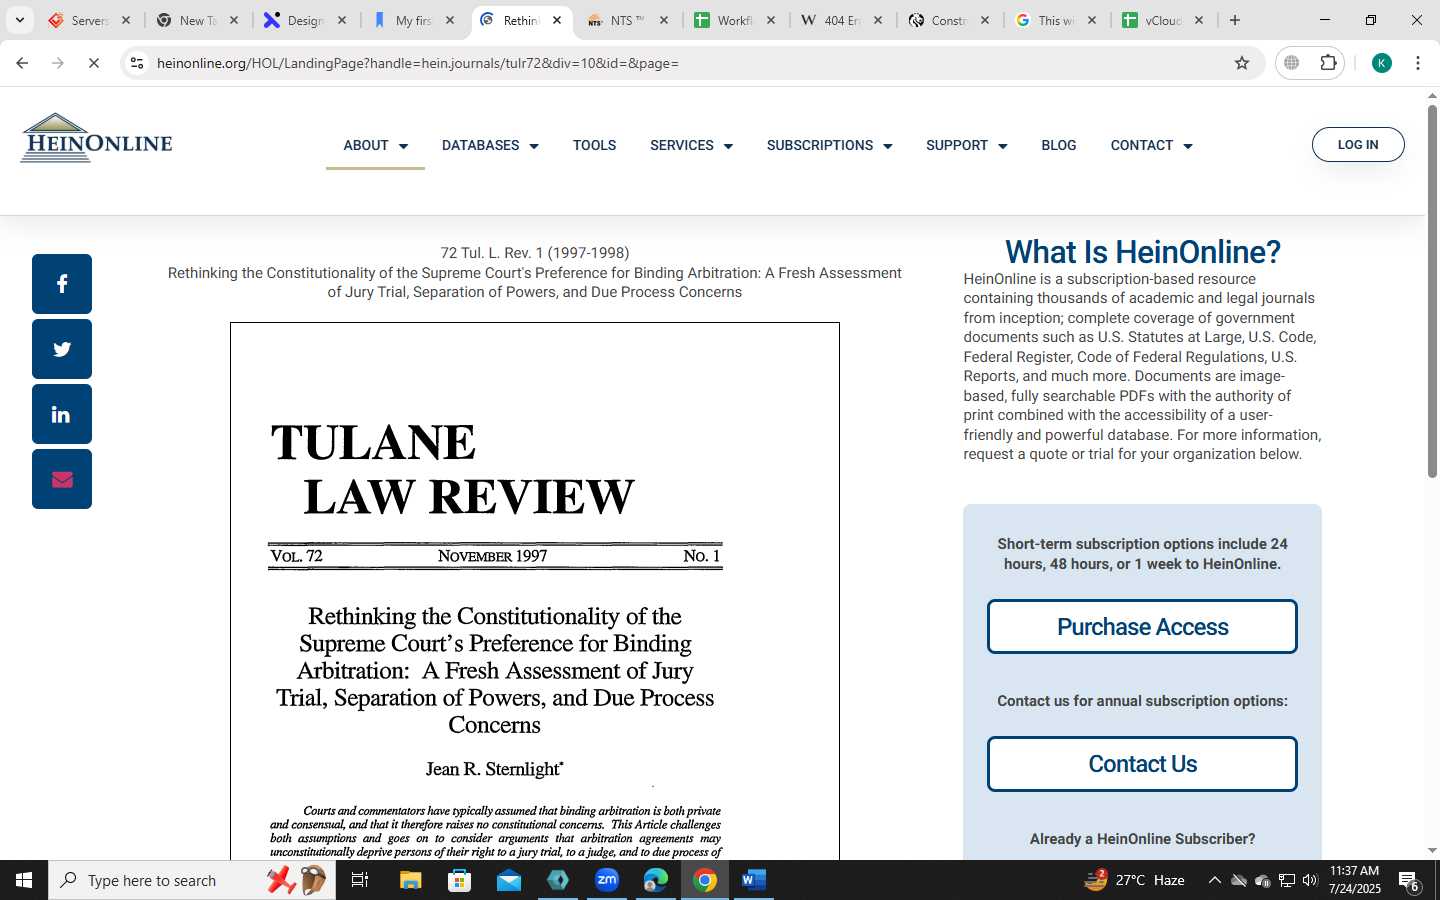Stop loading the page
Screen dimensions: 1440x900
(93, 63)
